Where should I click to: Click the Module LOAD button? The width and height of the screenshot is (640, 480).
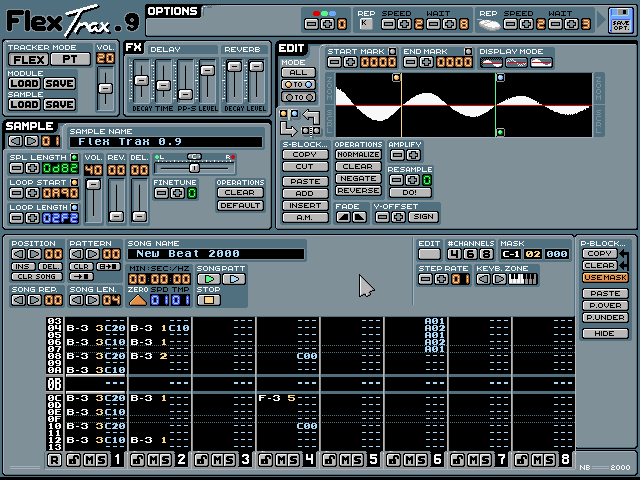tap(24, 84)
